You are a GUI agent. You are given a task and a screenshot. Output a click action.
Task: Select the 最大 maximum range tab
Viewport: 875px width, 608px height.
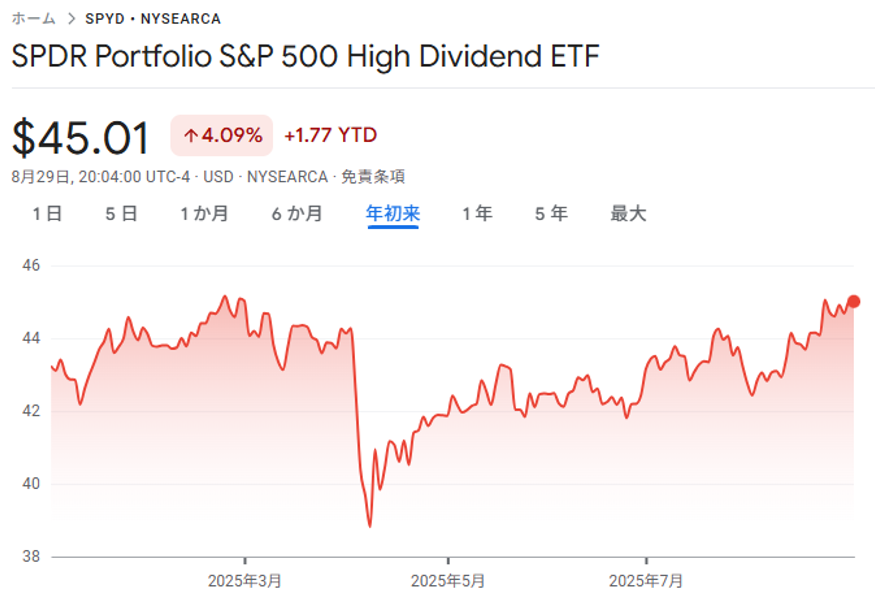[629, 213]
